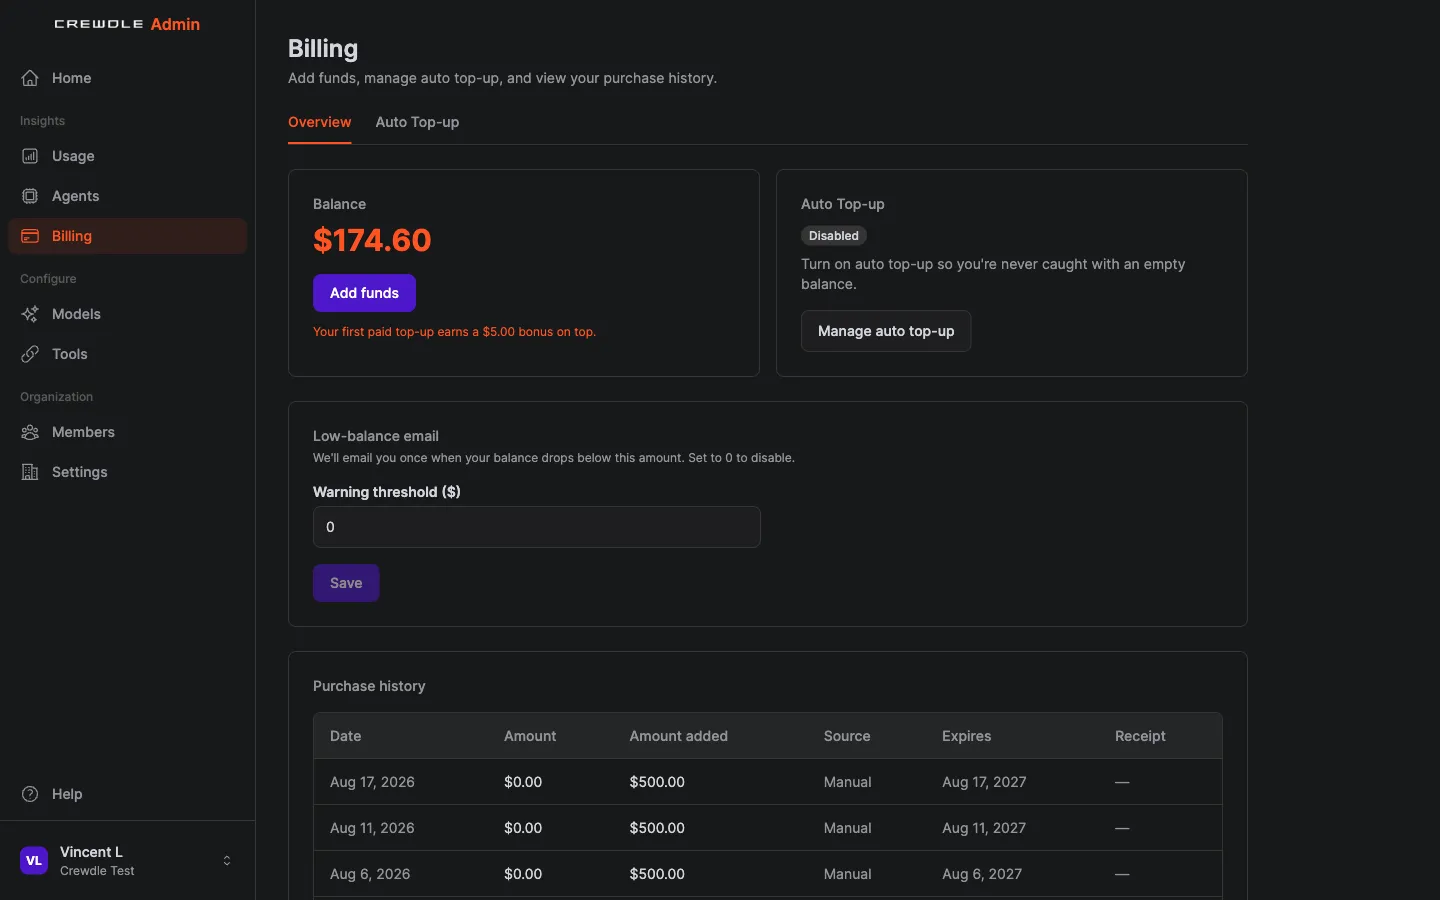The width and height of the screenshot is (1440, 900).
Task: Click the Tools link icon
Action: (30, 354)
